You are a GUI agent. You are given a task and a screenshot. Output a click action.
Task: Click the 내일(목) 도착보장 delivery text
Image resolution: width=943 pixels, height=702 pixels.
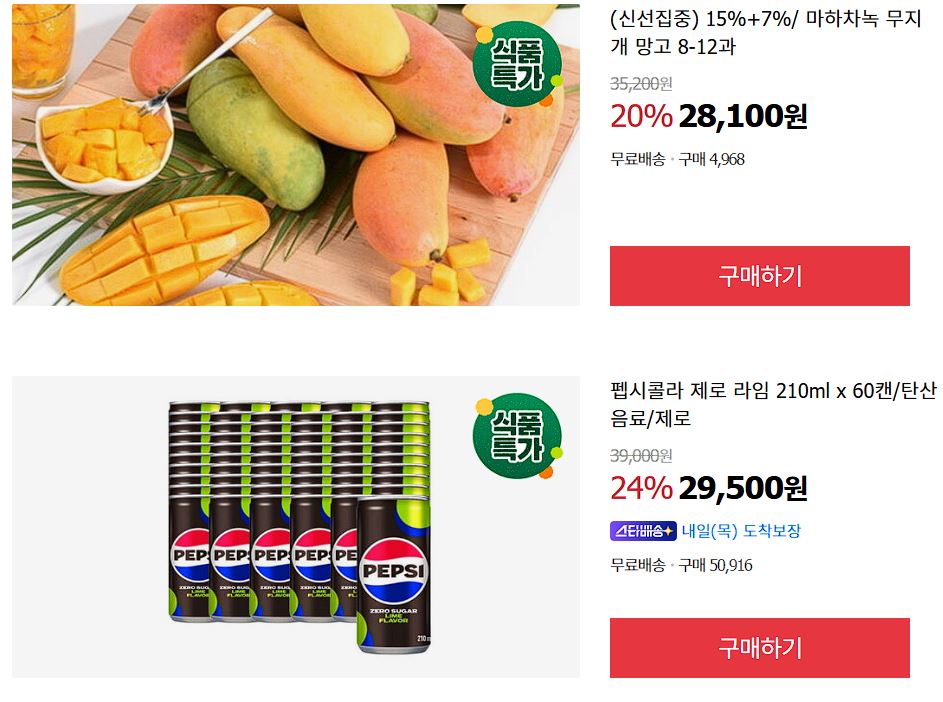pyautogui.click(x=741, y=531)
